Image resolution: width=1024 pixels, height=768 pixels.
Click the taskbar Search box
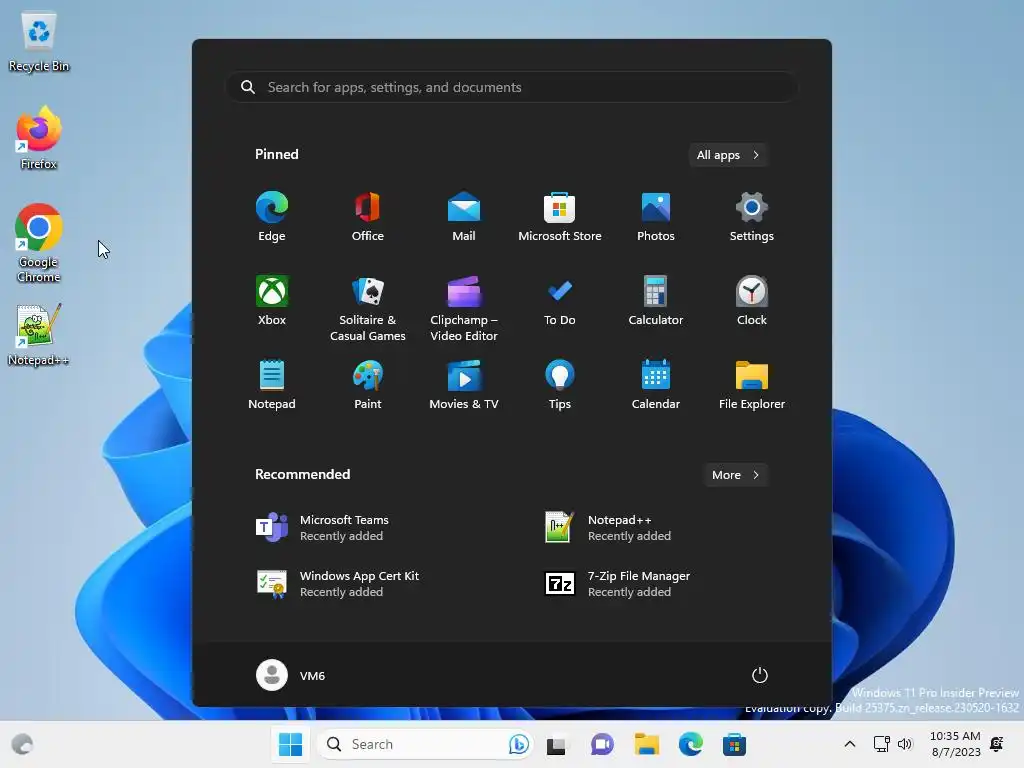click(x=424, y=744)
